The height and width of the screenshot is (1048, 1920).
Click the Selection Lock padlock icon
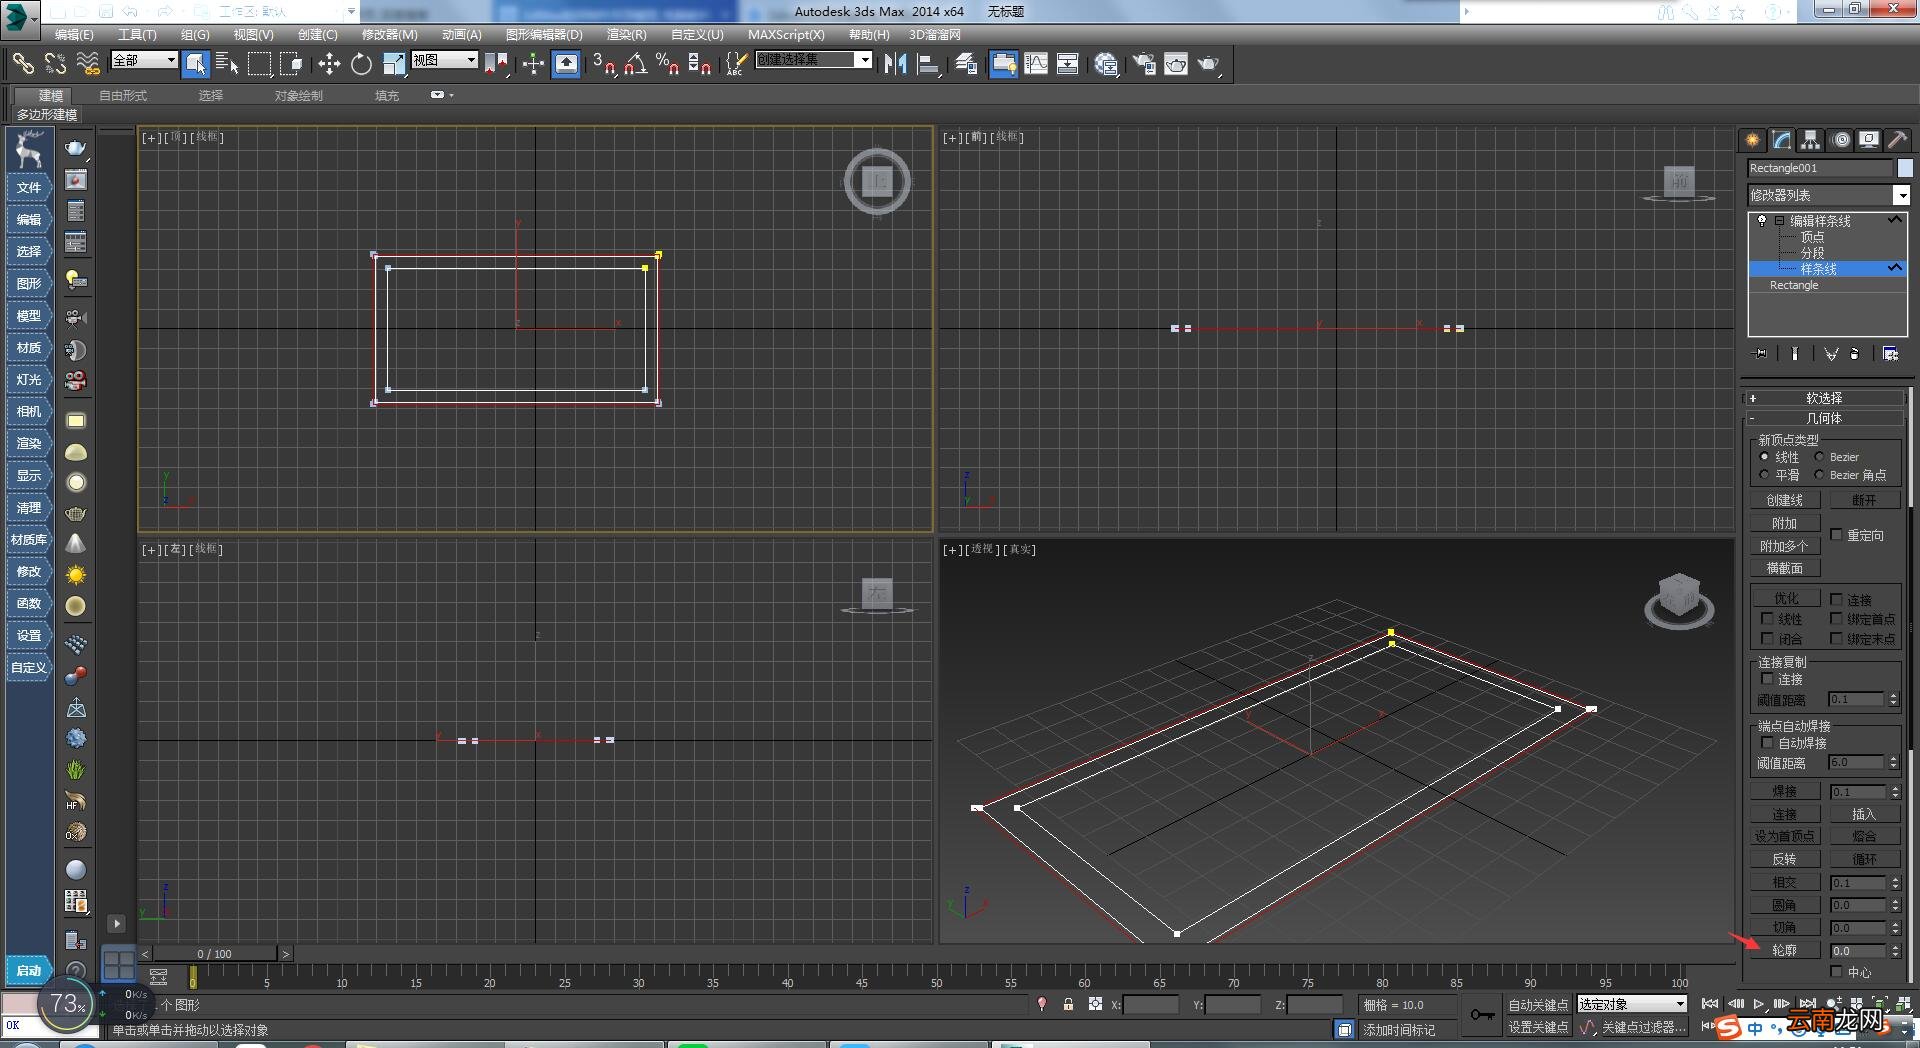tap(1068, 1004)
